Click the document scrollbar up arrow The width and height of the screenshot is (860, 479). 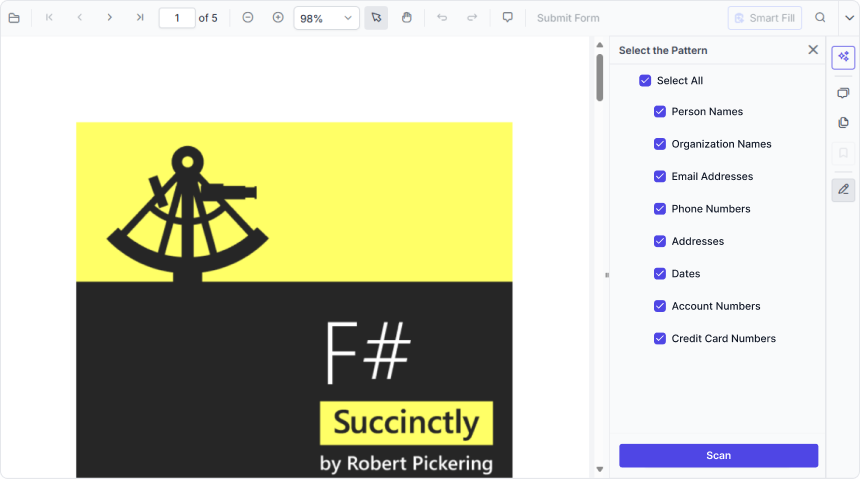[x=599, y=45]
